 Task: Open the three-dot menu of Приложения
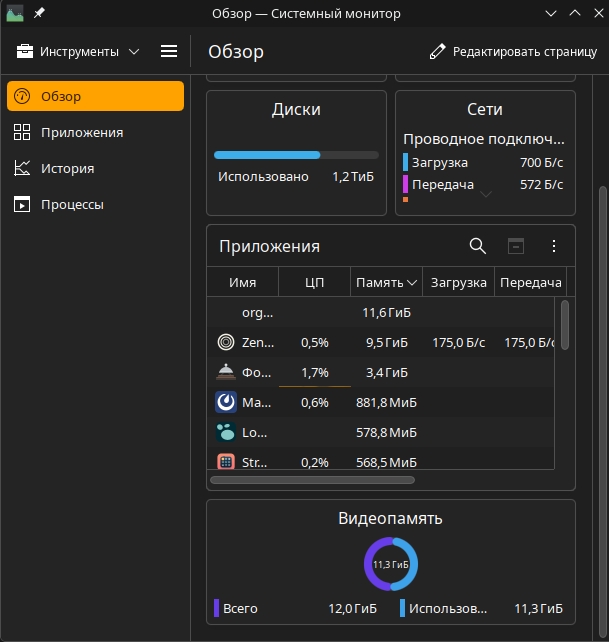[554, 246]
